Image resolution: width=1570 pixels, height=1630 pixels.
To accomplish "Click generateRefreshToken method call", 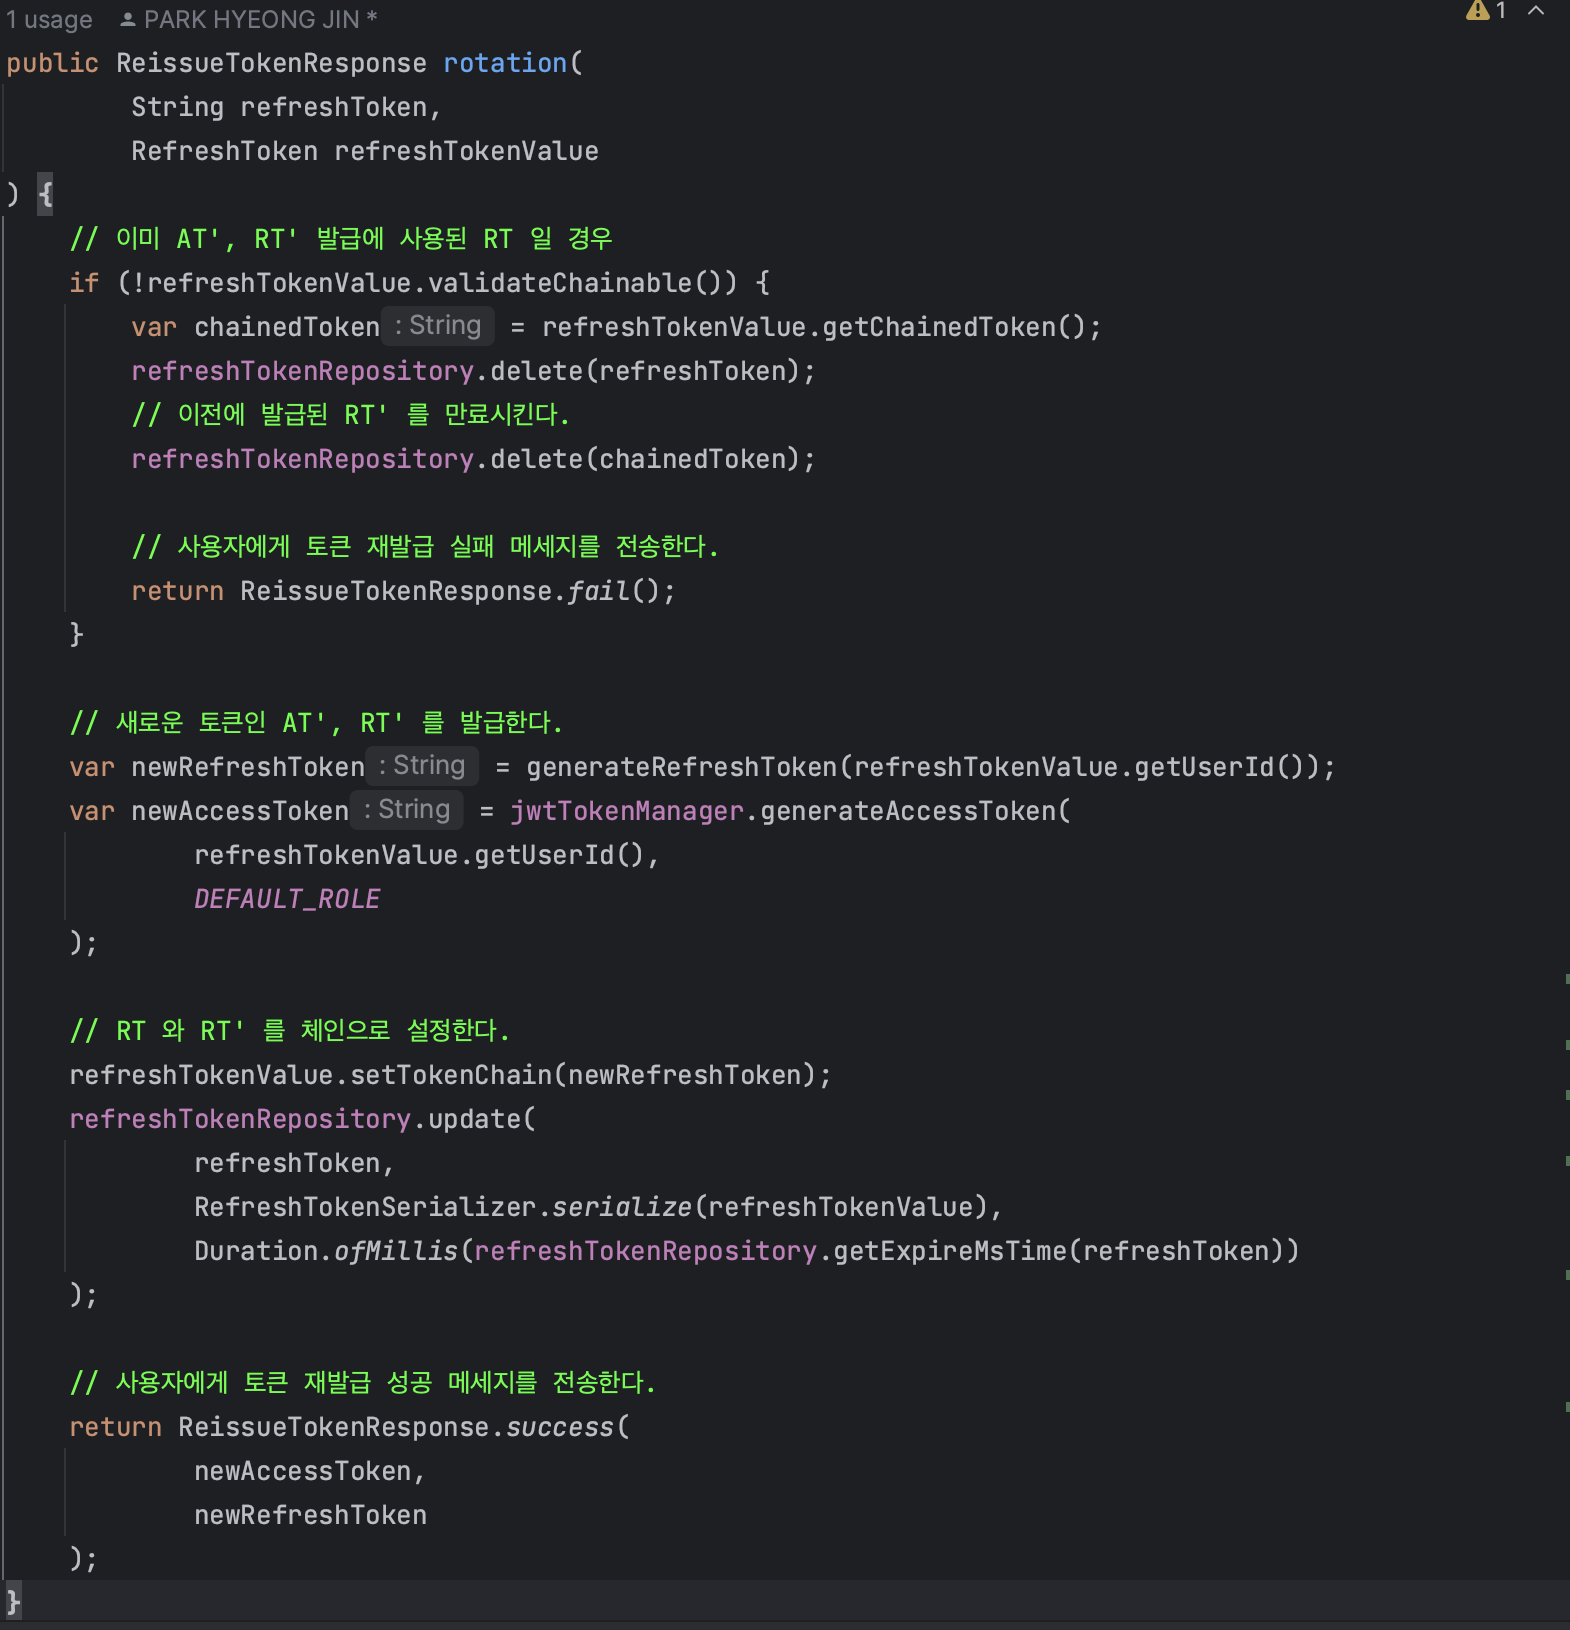I will 682,767.
